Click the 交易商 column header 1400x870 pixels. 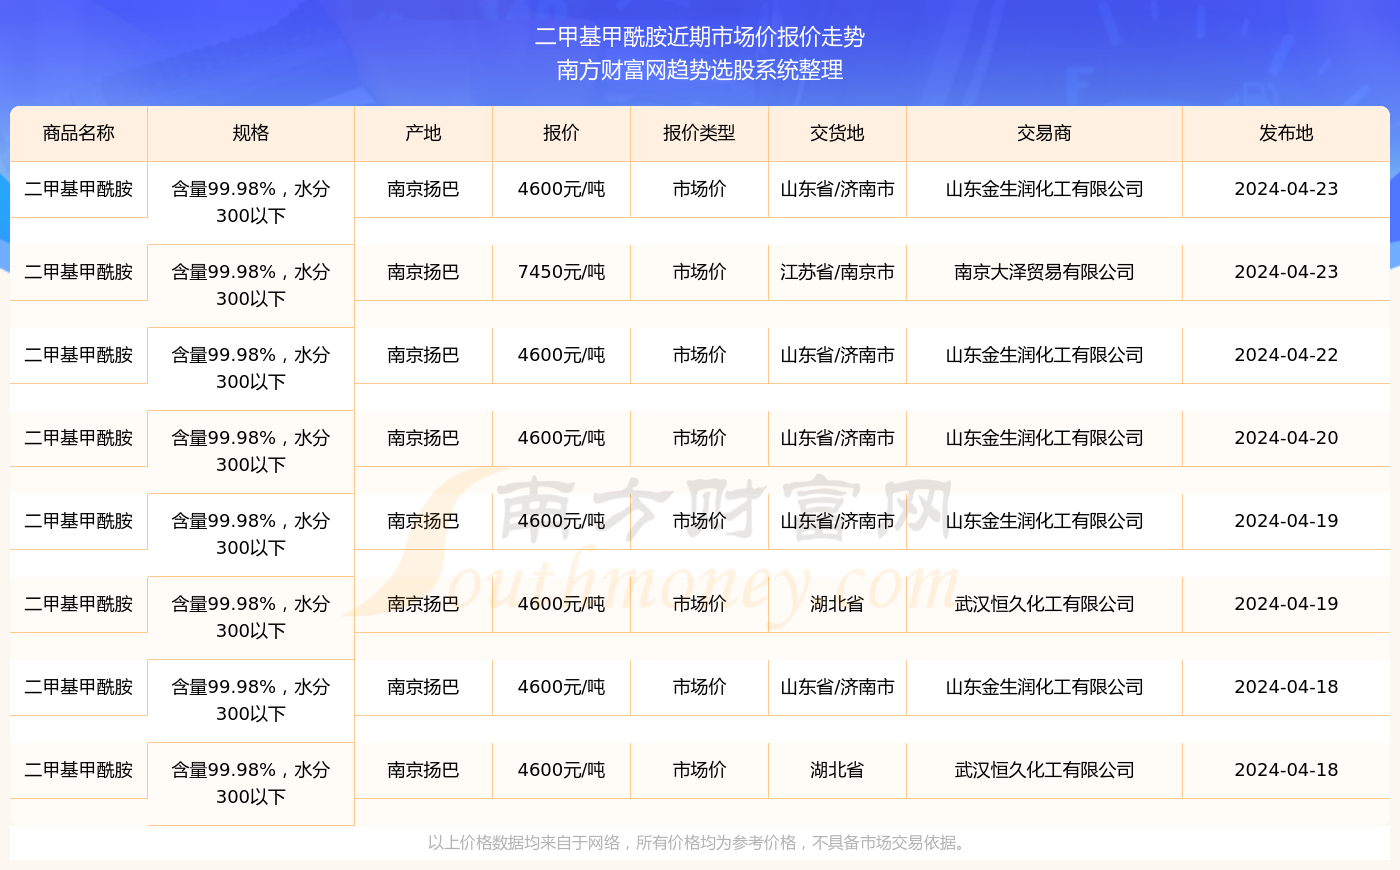pyautogui.click(x=1044, y=133)
